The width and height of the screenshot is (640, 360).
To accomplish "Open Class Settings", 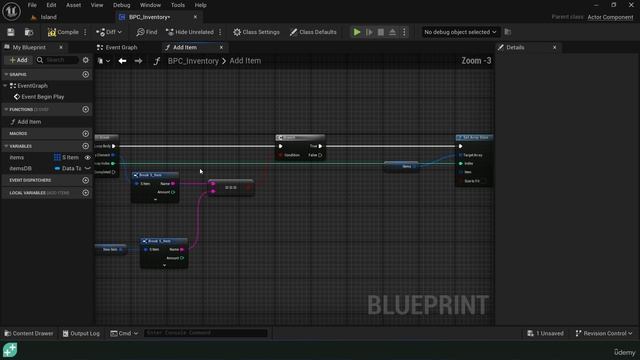I will pos(256,32).
